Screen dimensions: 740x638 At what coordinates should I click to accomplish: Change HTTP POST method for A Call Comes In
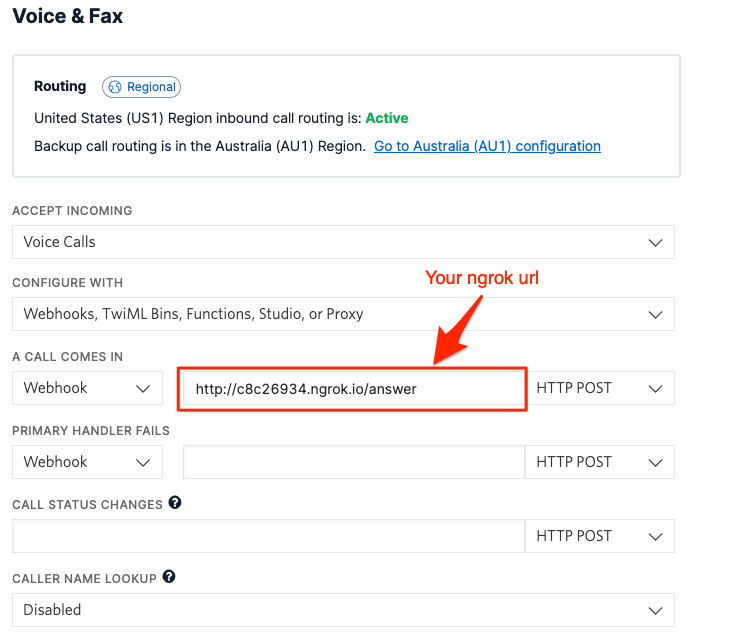[x=600, y=388]
